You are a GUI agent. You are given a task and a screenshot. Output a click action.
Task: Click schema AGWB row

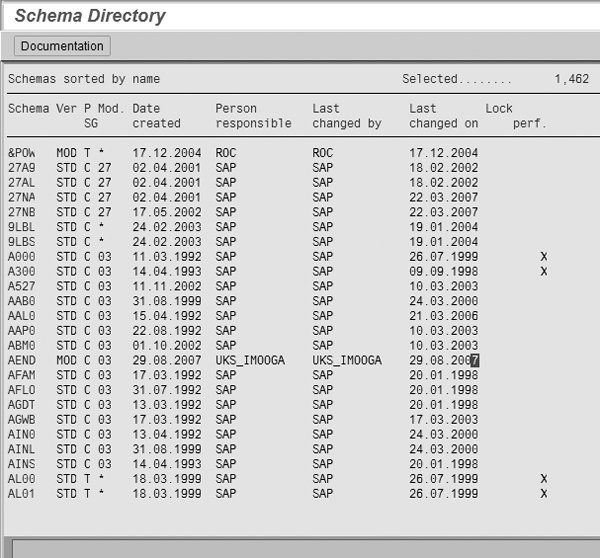[22, 418]
